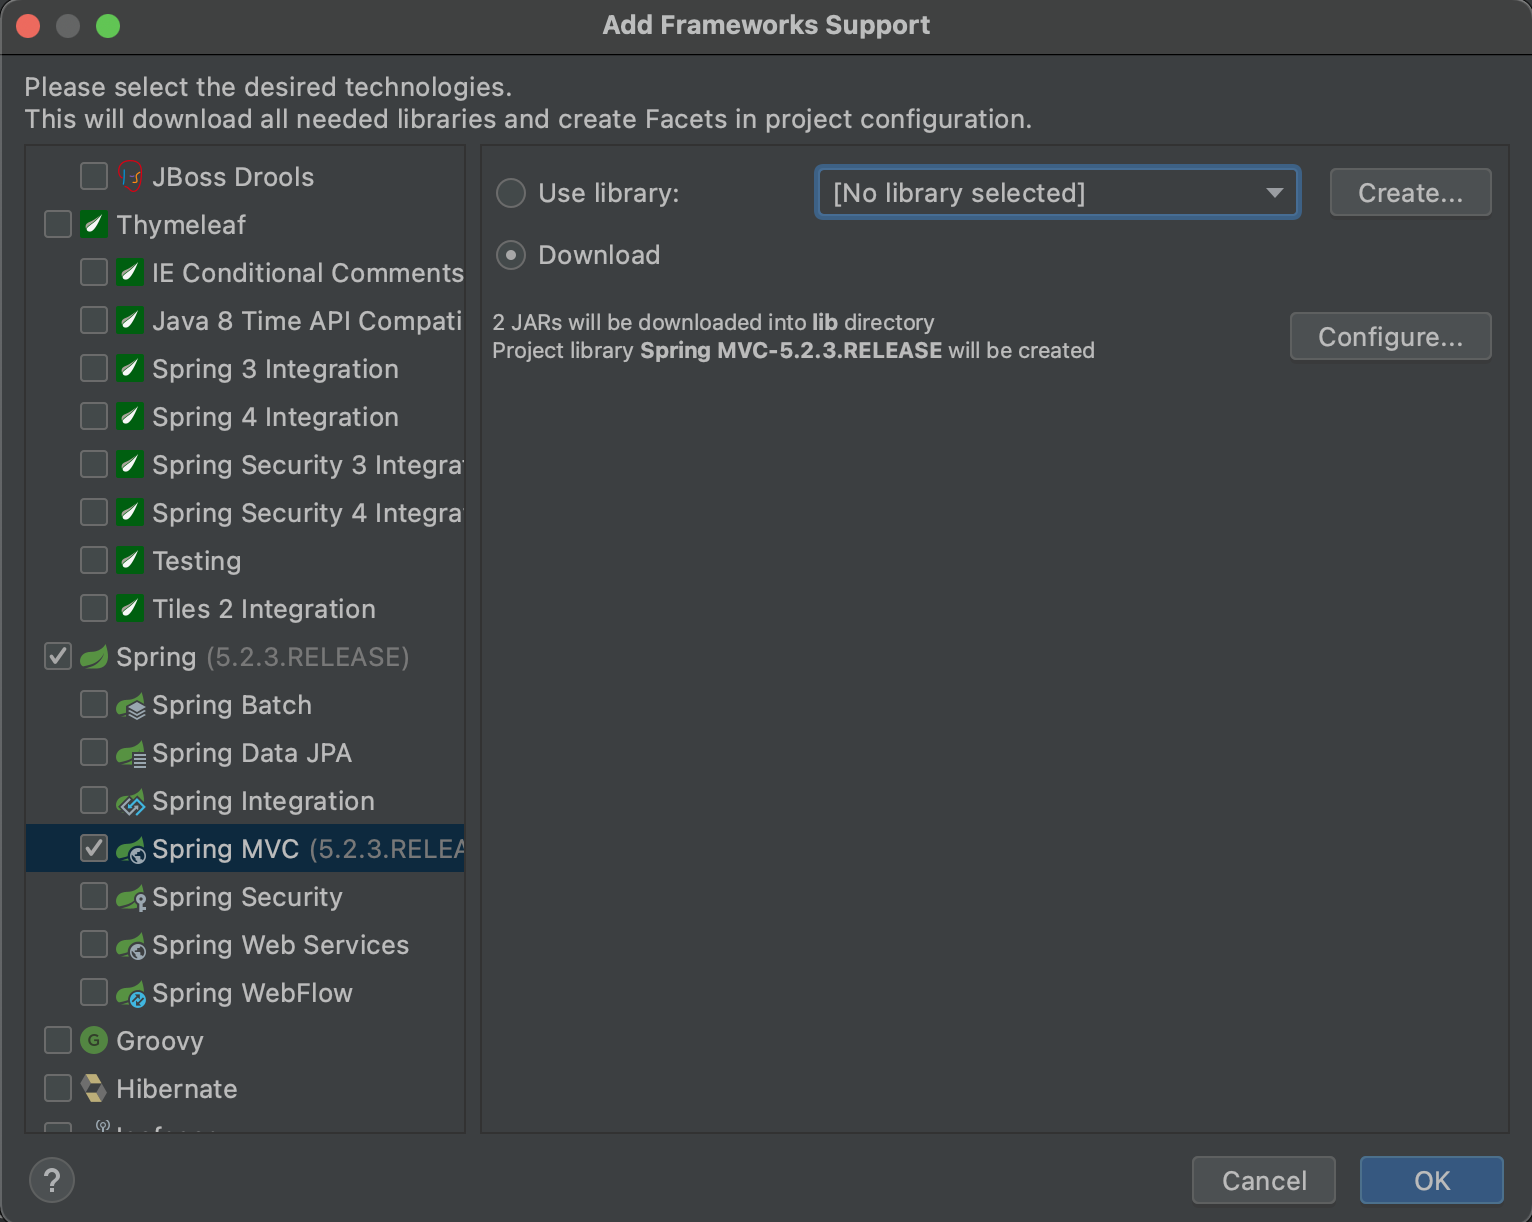Image resolution: width=1532 pixels, height=1222 pixels.
Task: Enable the Spring WebFlow checkbox
Action: pos(94,993)
